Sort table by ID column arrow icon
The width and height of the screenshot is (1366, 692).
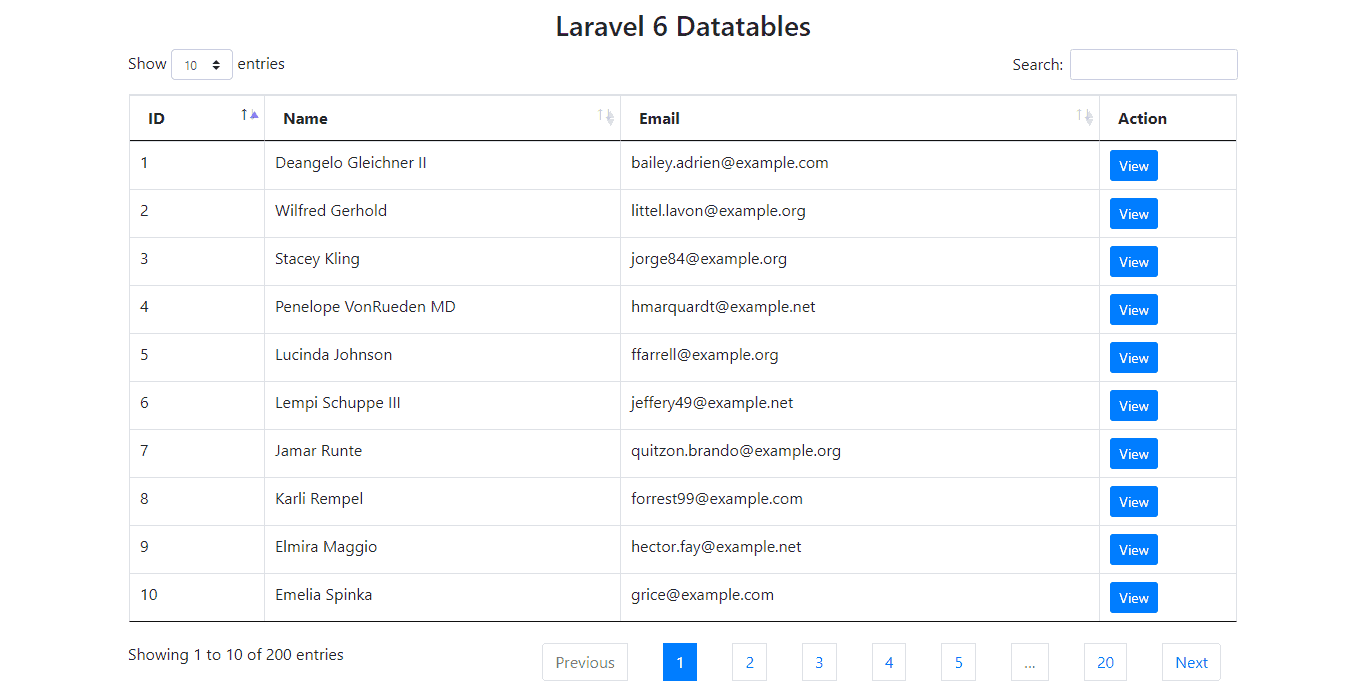pos(250,115)
